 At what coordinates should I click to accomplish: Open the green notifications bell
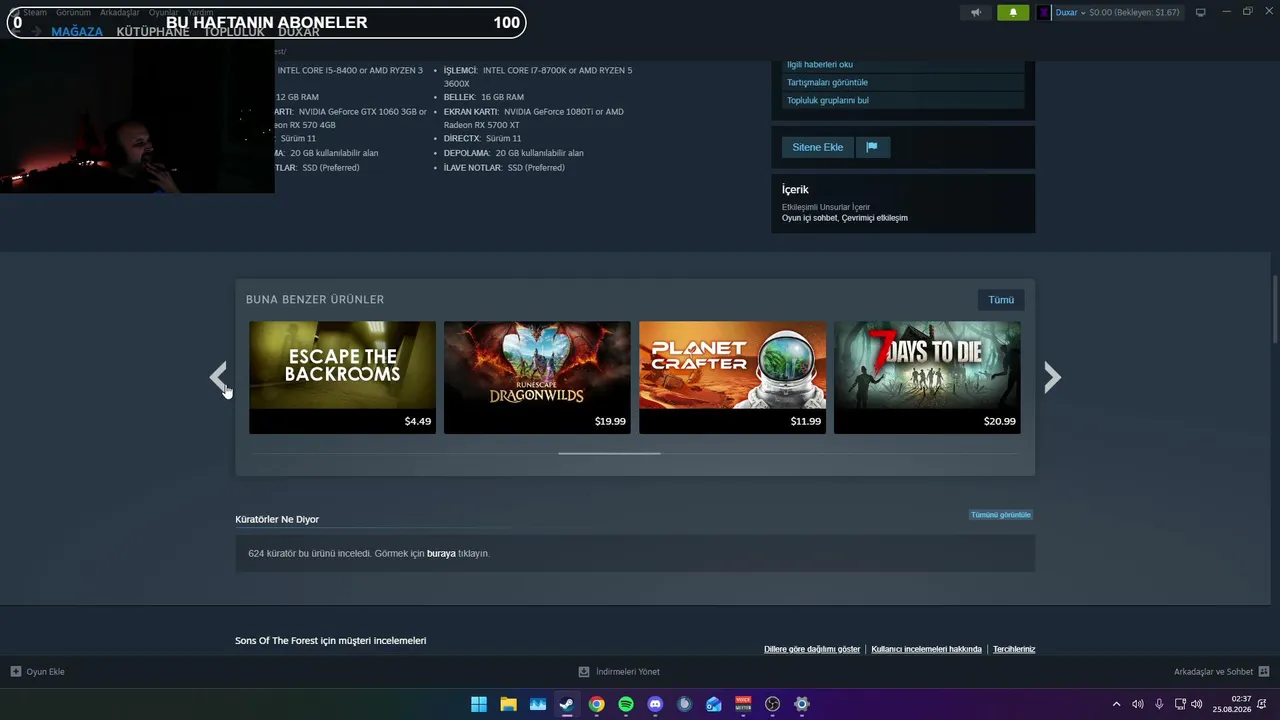tap(1013, 12)
